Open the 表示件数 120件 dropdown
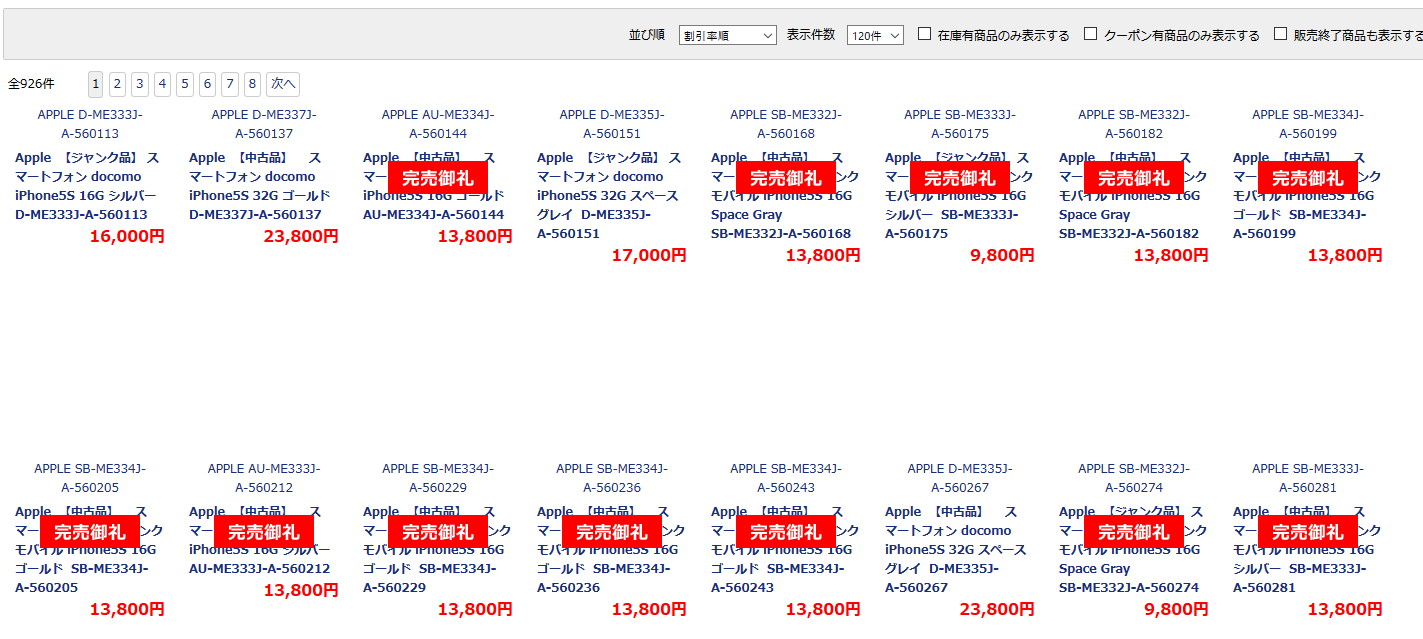Image resolution: width=1423 pixels, height=639 pixels. [x=875, y=35]
